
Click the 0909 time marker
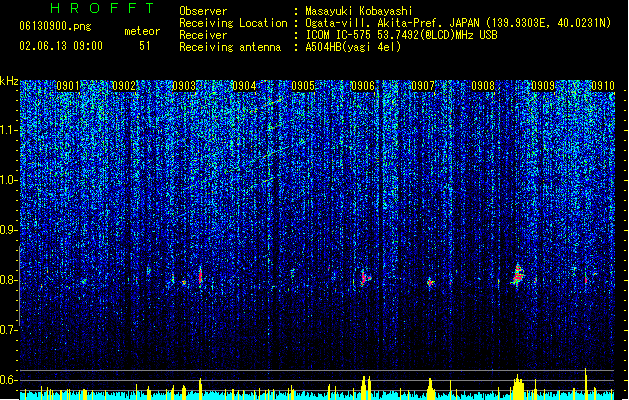(543, 86)
